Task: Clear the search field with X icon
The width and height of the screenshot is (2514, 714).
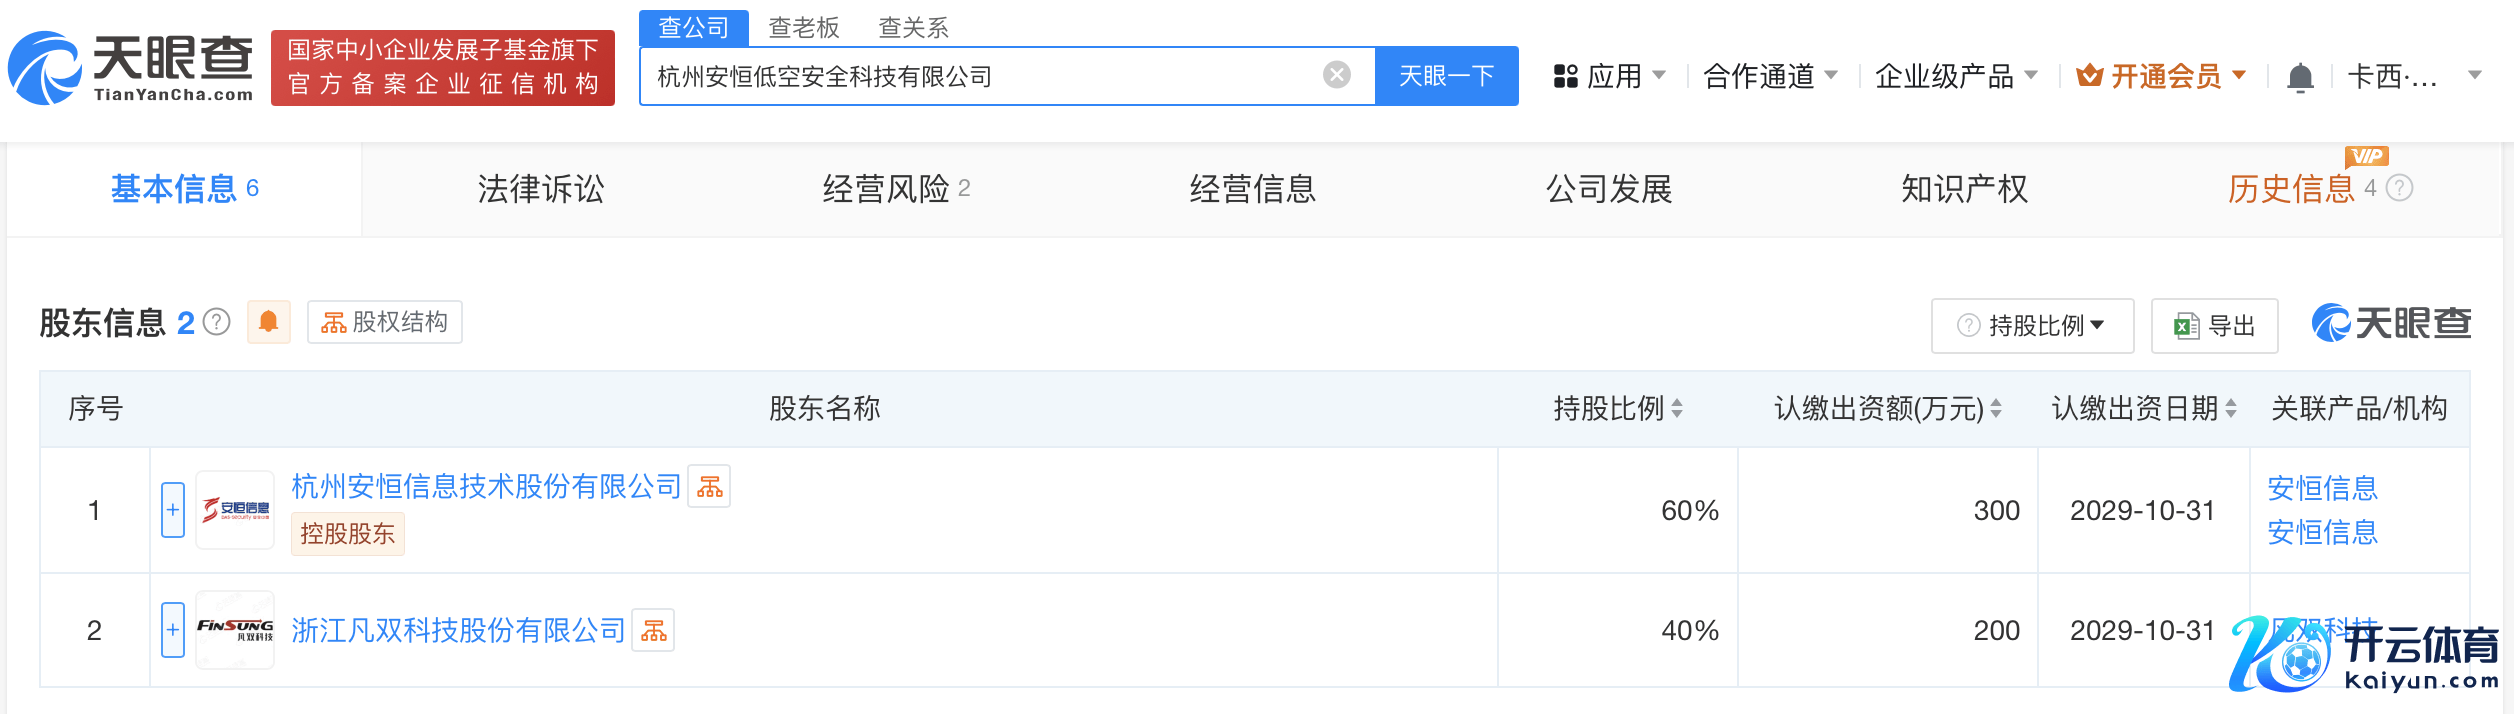Action: pyautogui.click(x=1336, y=75)
